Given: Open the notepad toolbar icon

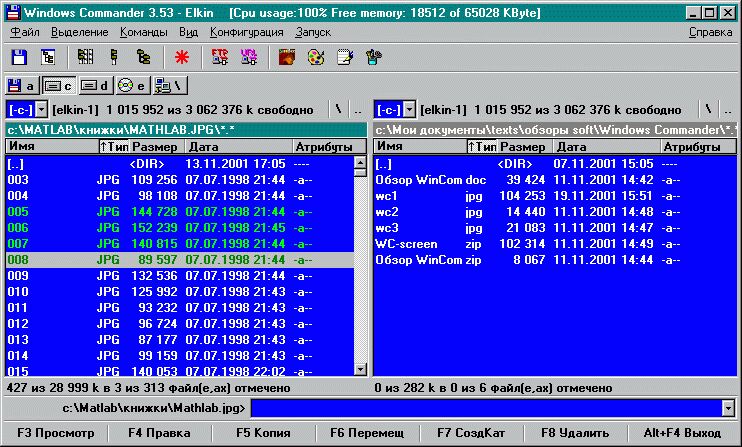Looking at the screenshot, I should pos(345,57).
